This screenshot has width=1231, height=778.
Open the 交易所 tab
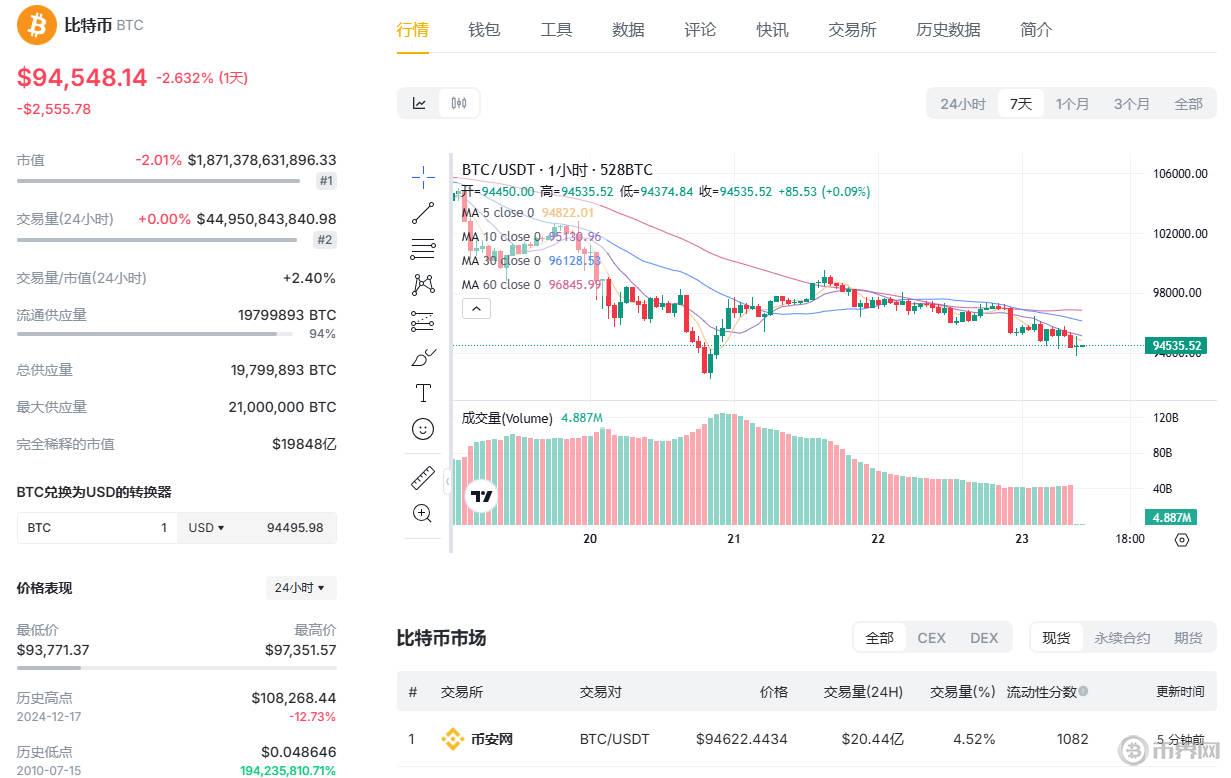[x=852, y=30]
